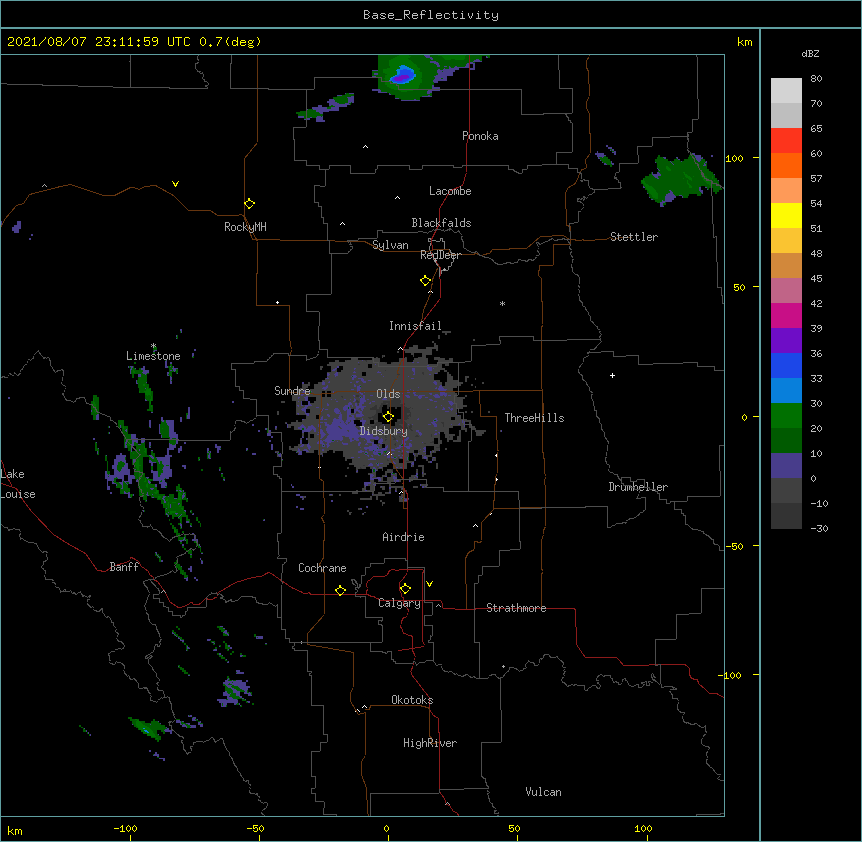Click the ThreeHills label

(534, 418)
